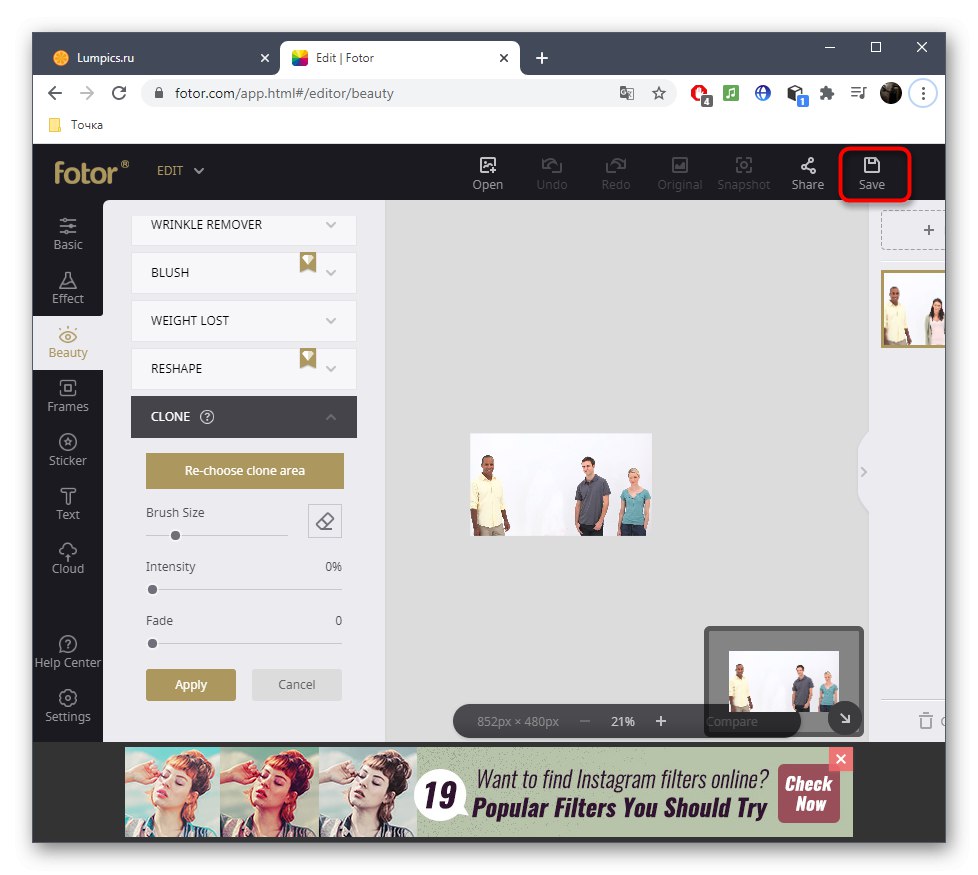Expand the Reshape section
This screenshot has height=875, width=978.
pyautogui.click(x=243, y=369)
